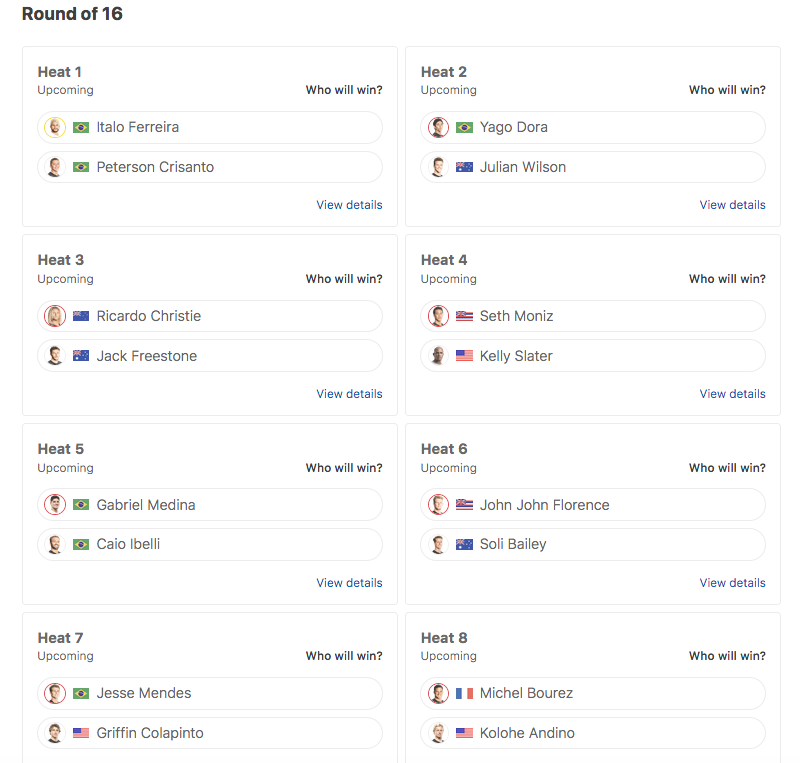
Task: Click the Australia flag next to Soli Bailey
Action: click(464, 545)
